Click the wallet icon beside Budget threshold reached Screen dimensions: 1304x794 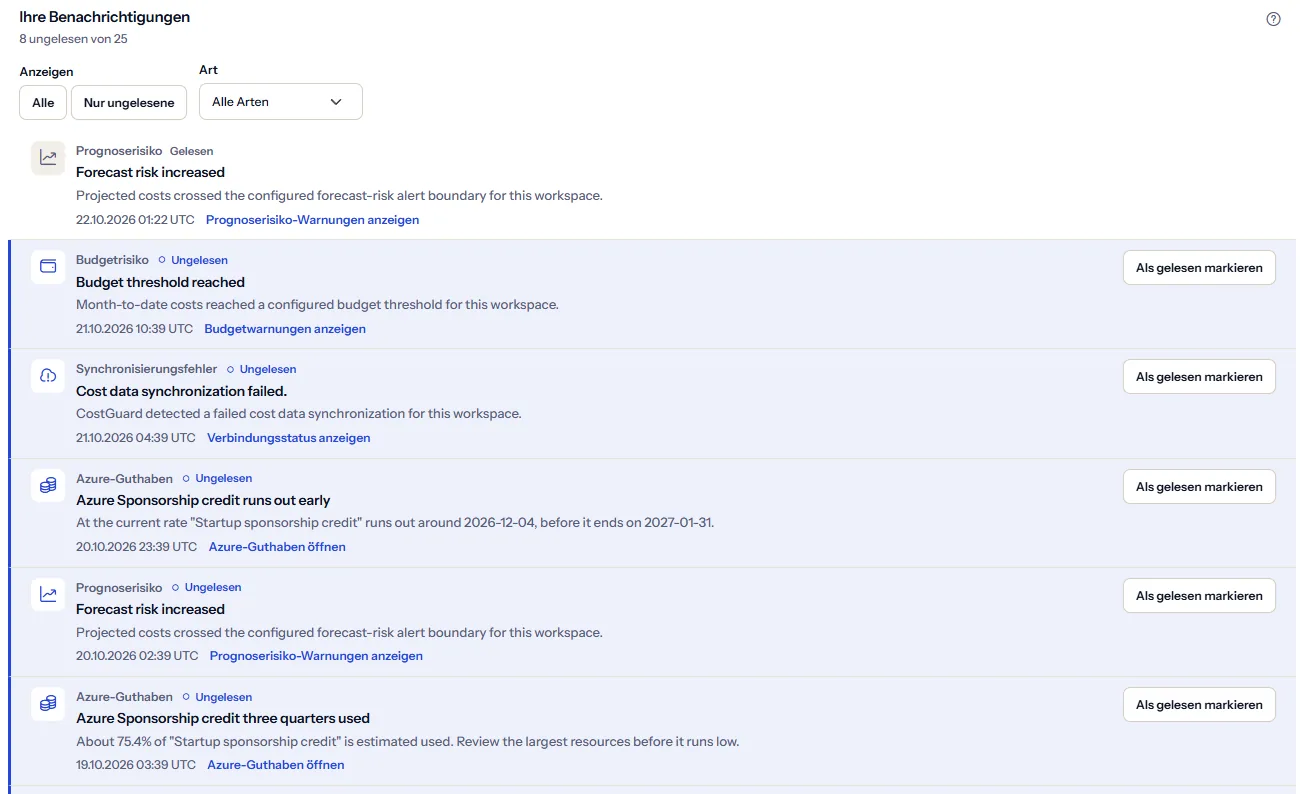click(x=48, y=267)
